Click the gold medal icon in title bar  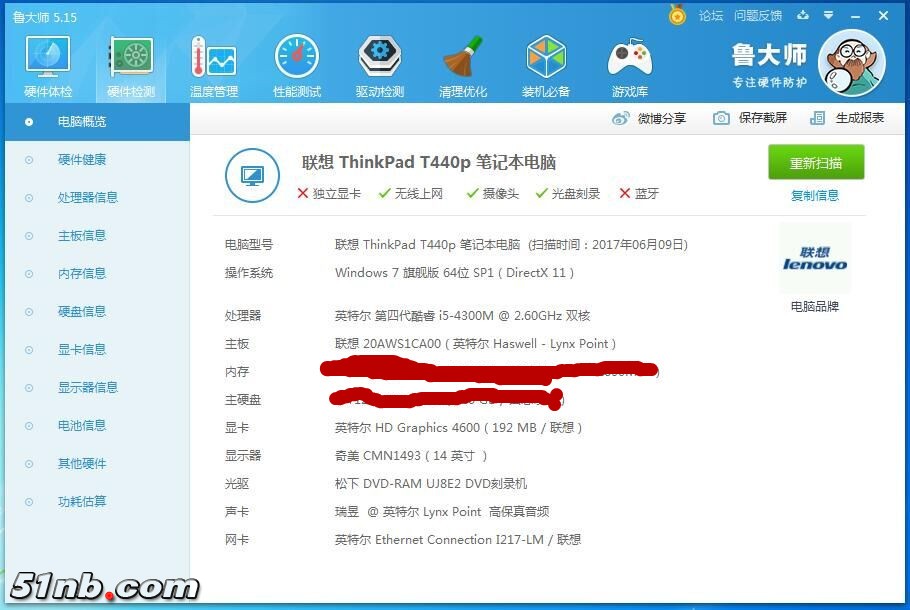[x=677, y=16]
